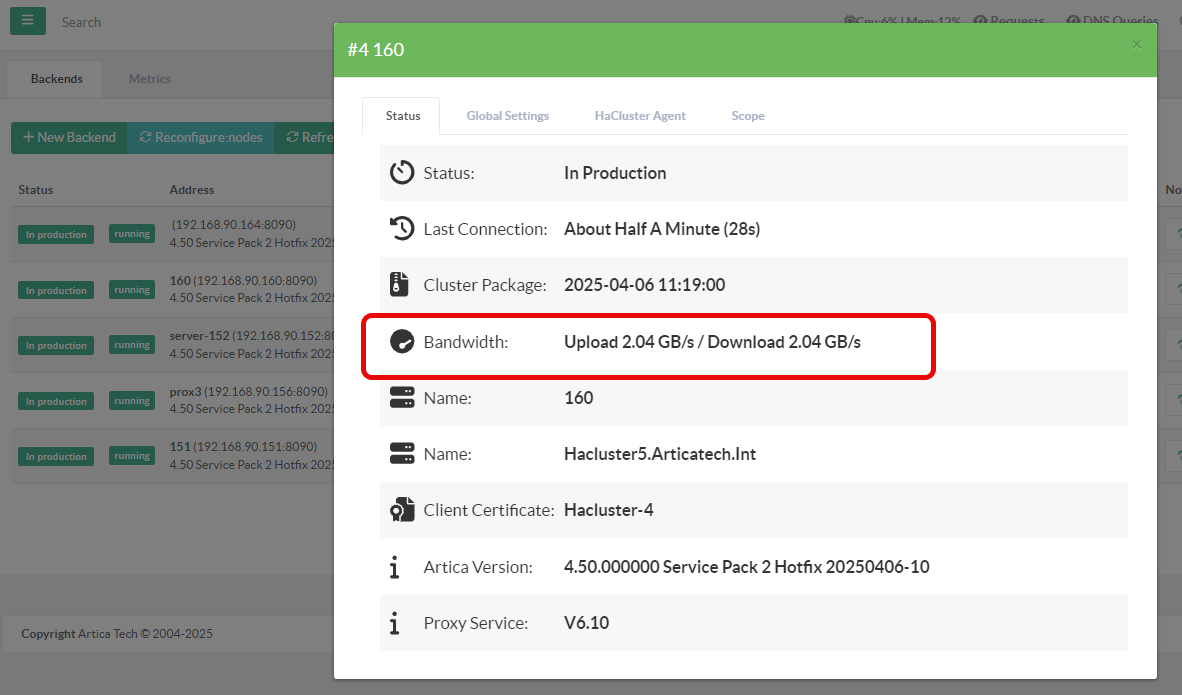Click the New Backend button
The image size is (1182, 695).
click(69, 138)
